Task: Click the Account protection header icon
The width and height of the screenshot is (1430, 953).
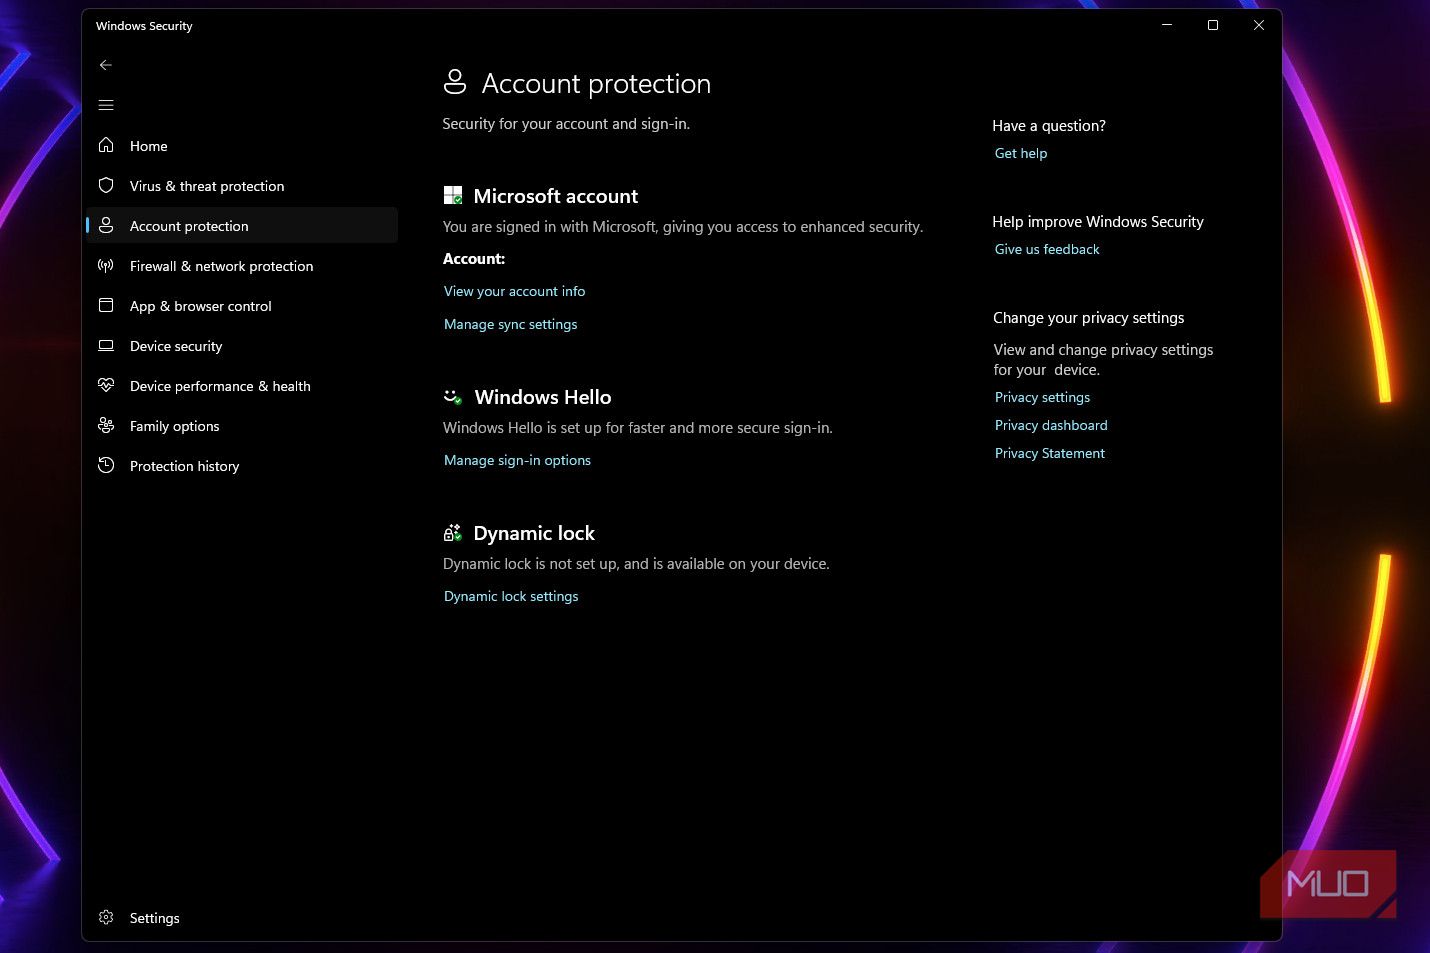Action: (x=455, y=82)
